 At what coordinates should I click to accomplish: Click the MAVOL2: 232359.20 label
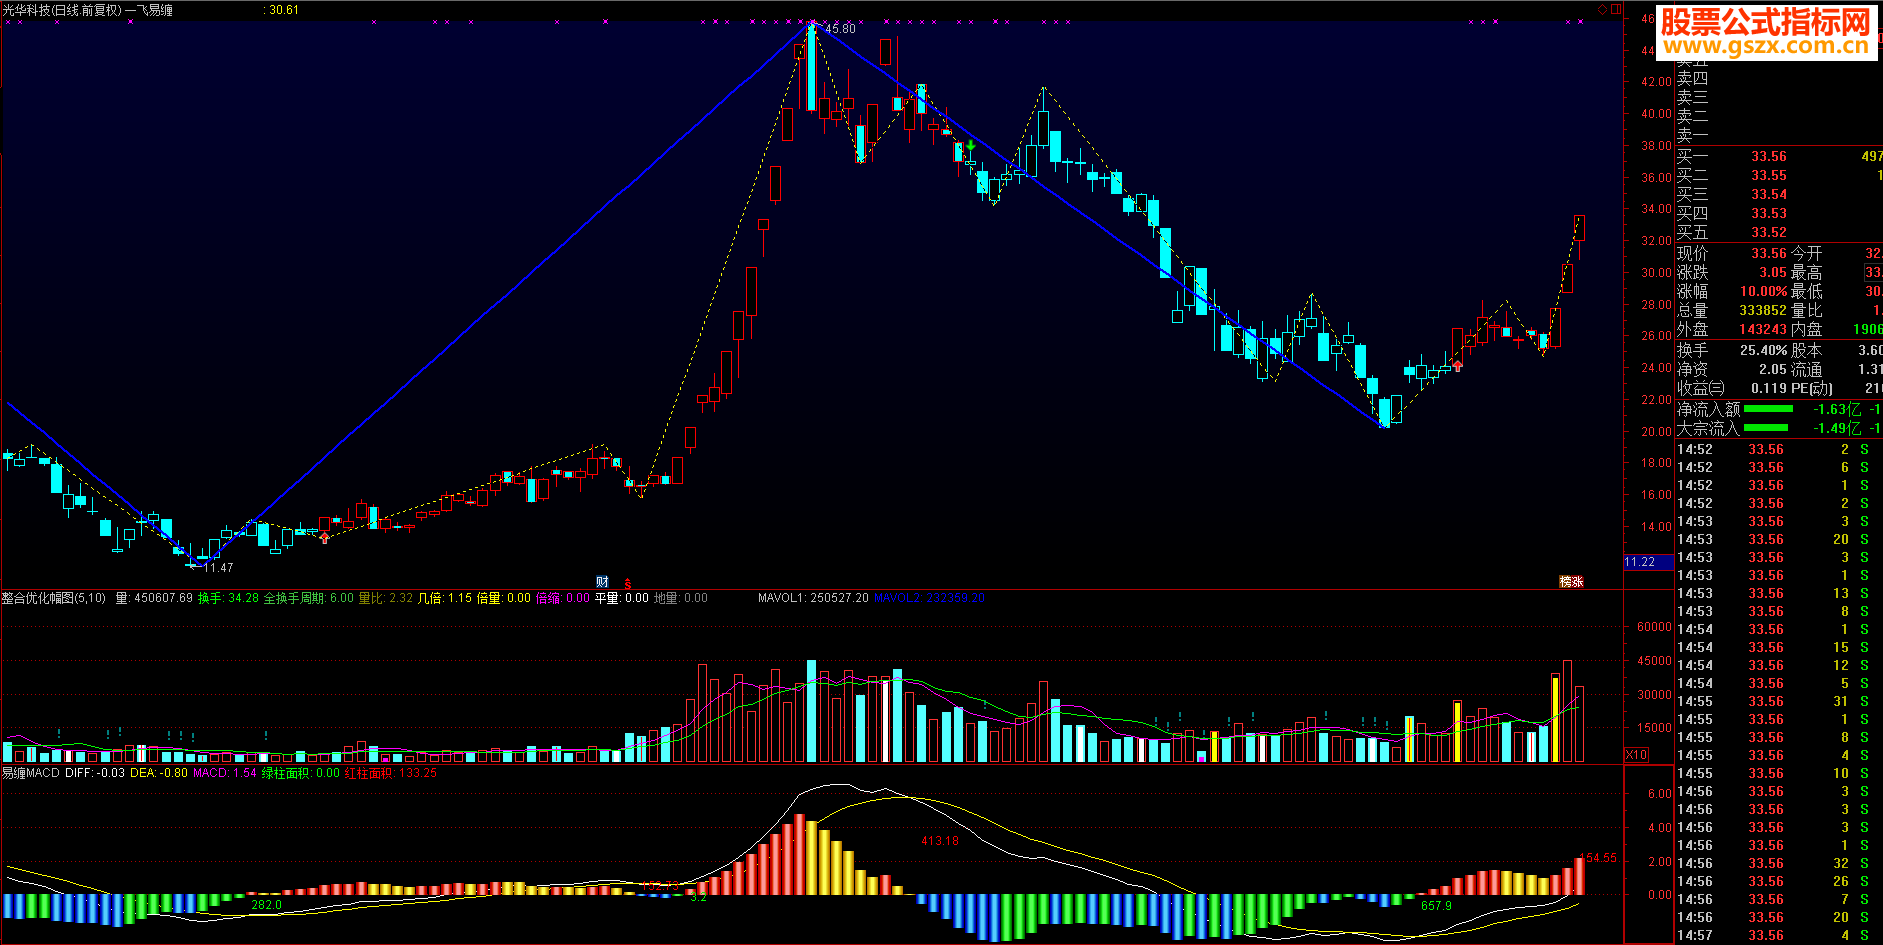[930, 598]
